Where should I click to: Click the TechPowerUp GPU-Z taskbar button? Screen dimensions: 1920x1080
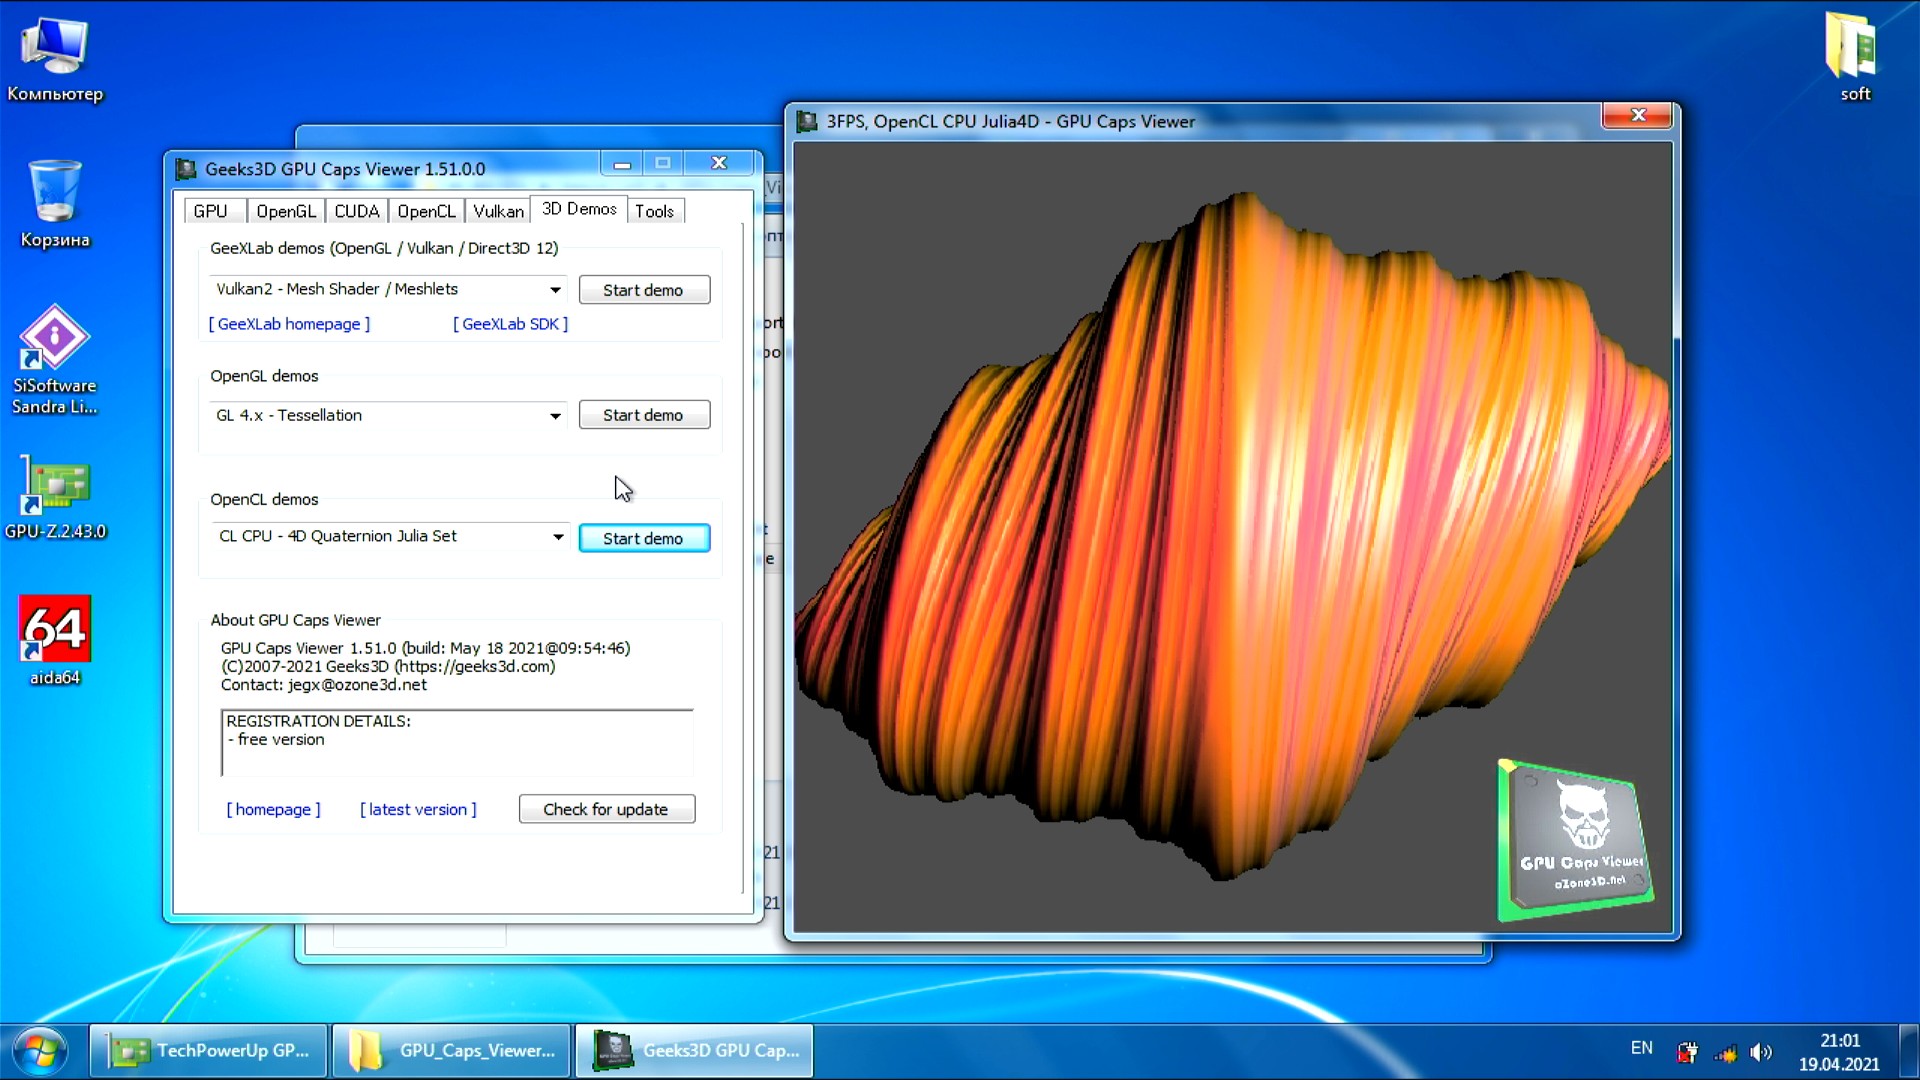click(210, 1051)
